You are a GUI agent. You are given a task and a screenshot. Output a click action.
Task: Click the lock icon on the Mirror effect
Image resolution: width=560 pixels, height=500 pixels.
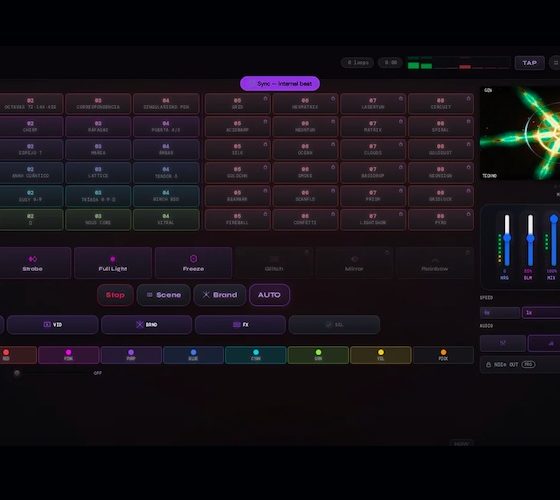pyautogui.click(x=387, y=252)
